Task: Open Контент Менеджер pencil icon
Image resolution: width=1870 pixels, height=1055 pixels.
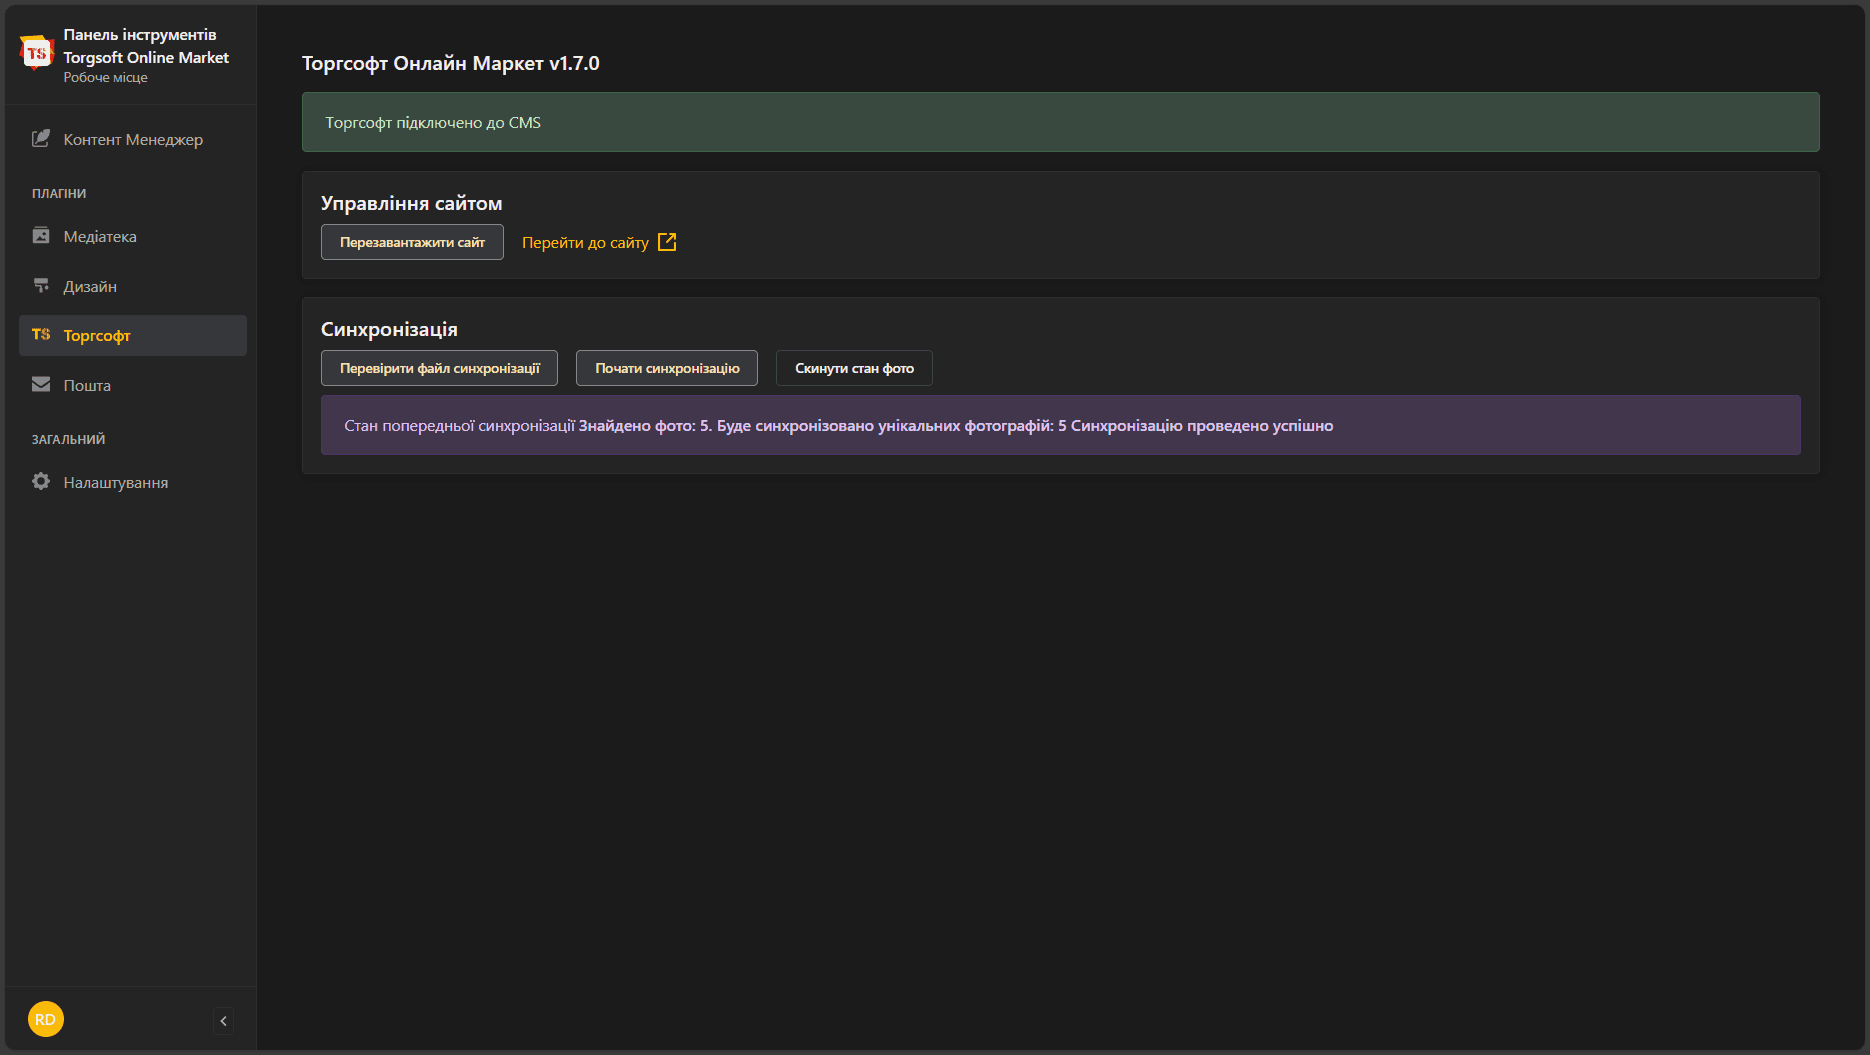Action: click(41, 139)
